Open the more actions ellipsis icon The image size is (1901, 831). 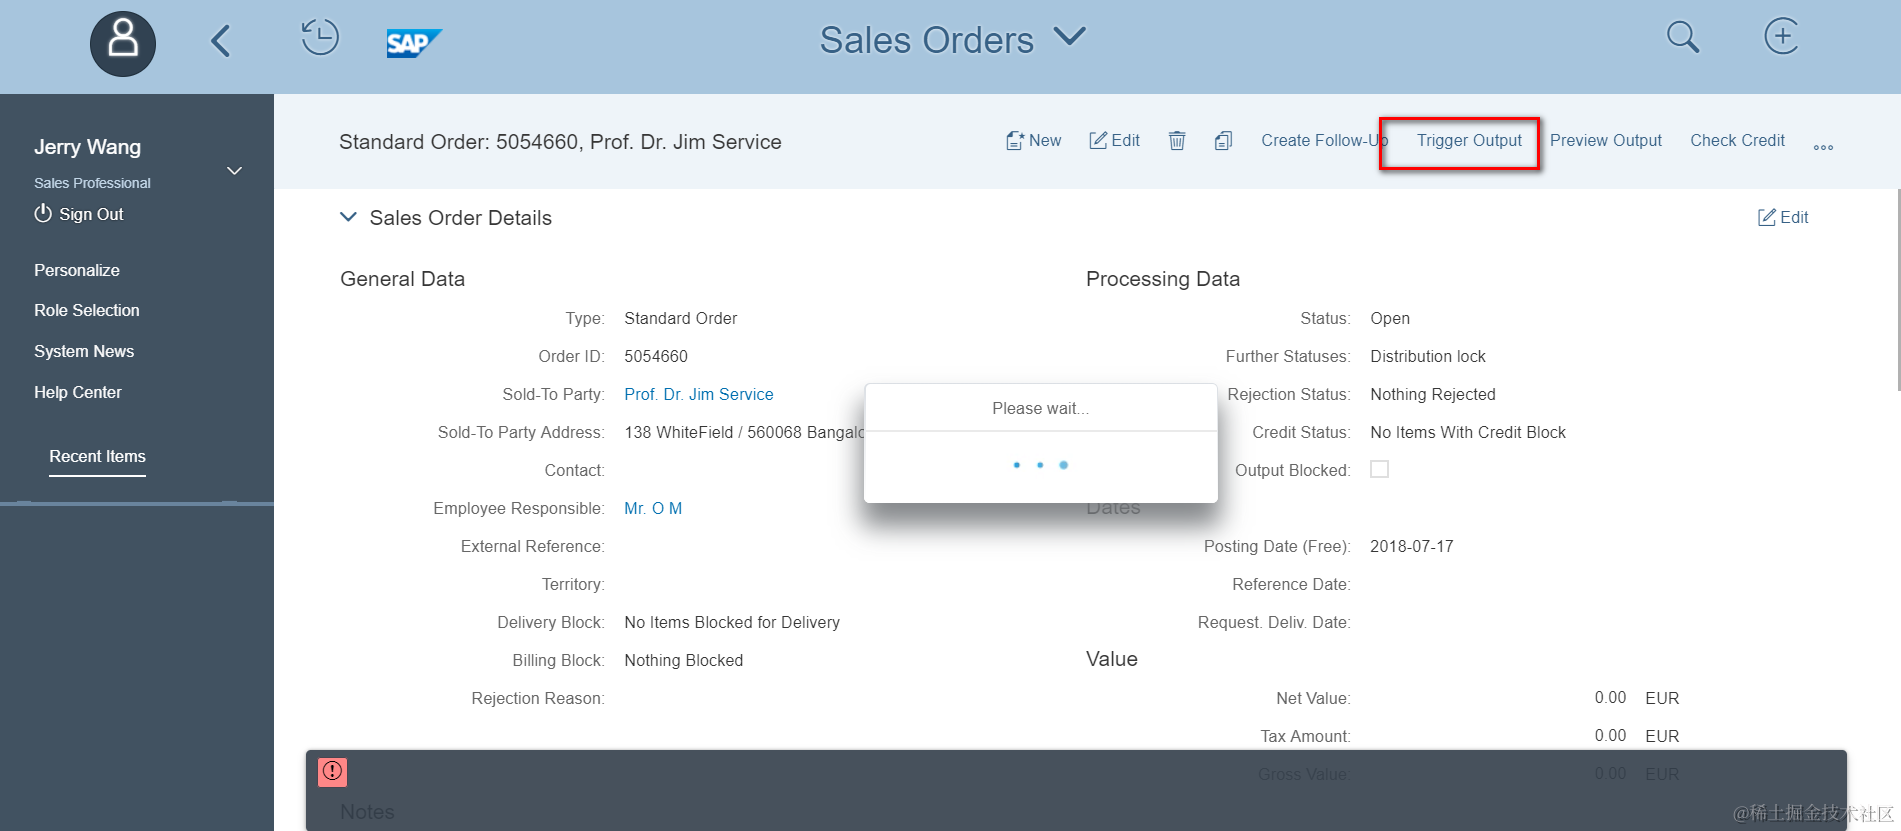coord(1823,147)
